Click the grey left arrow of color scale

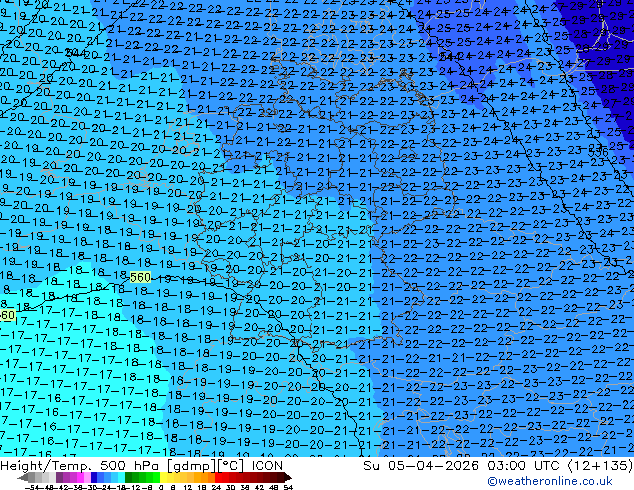(23, 477)
